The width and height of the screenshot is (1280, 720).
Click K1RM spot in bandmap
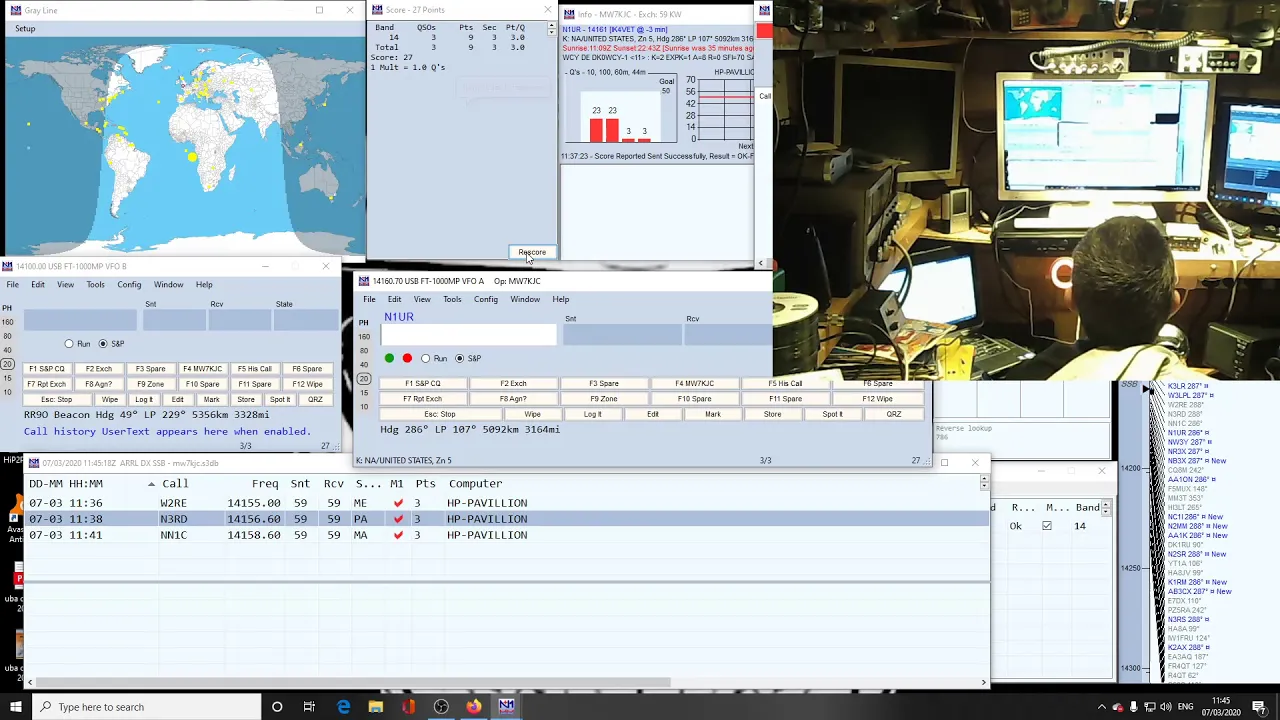(1197, 582)
